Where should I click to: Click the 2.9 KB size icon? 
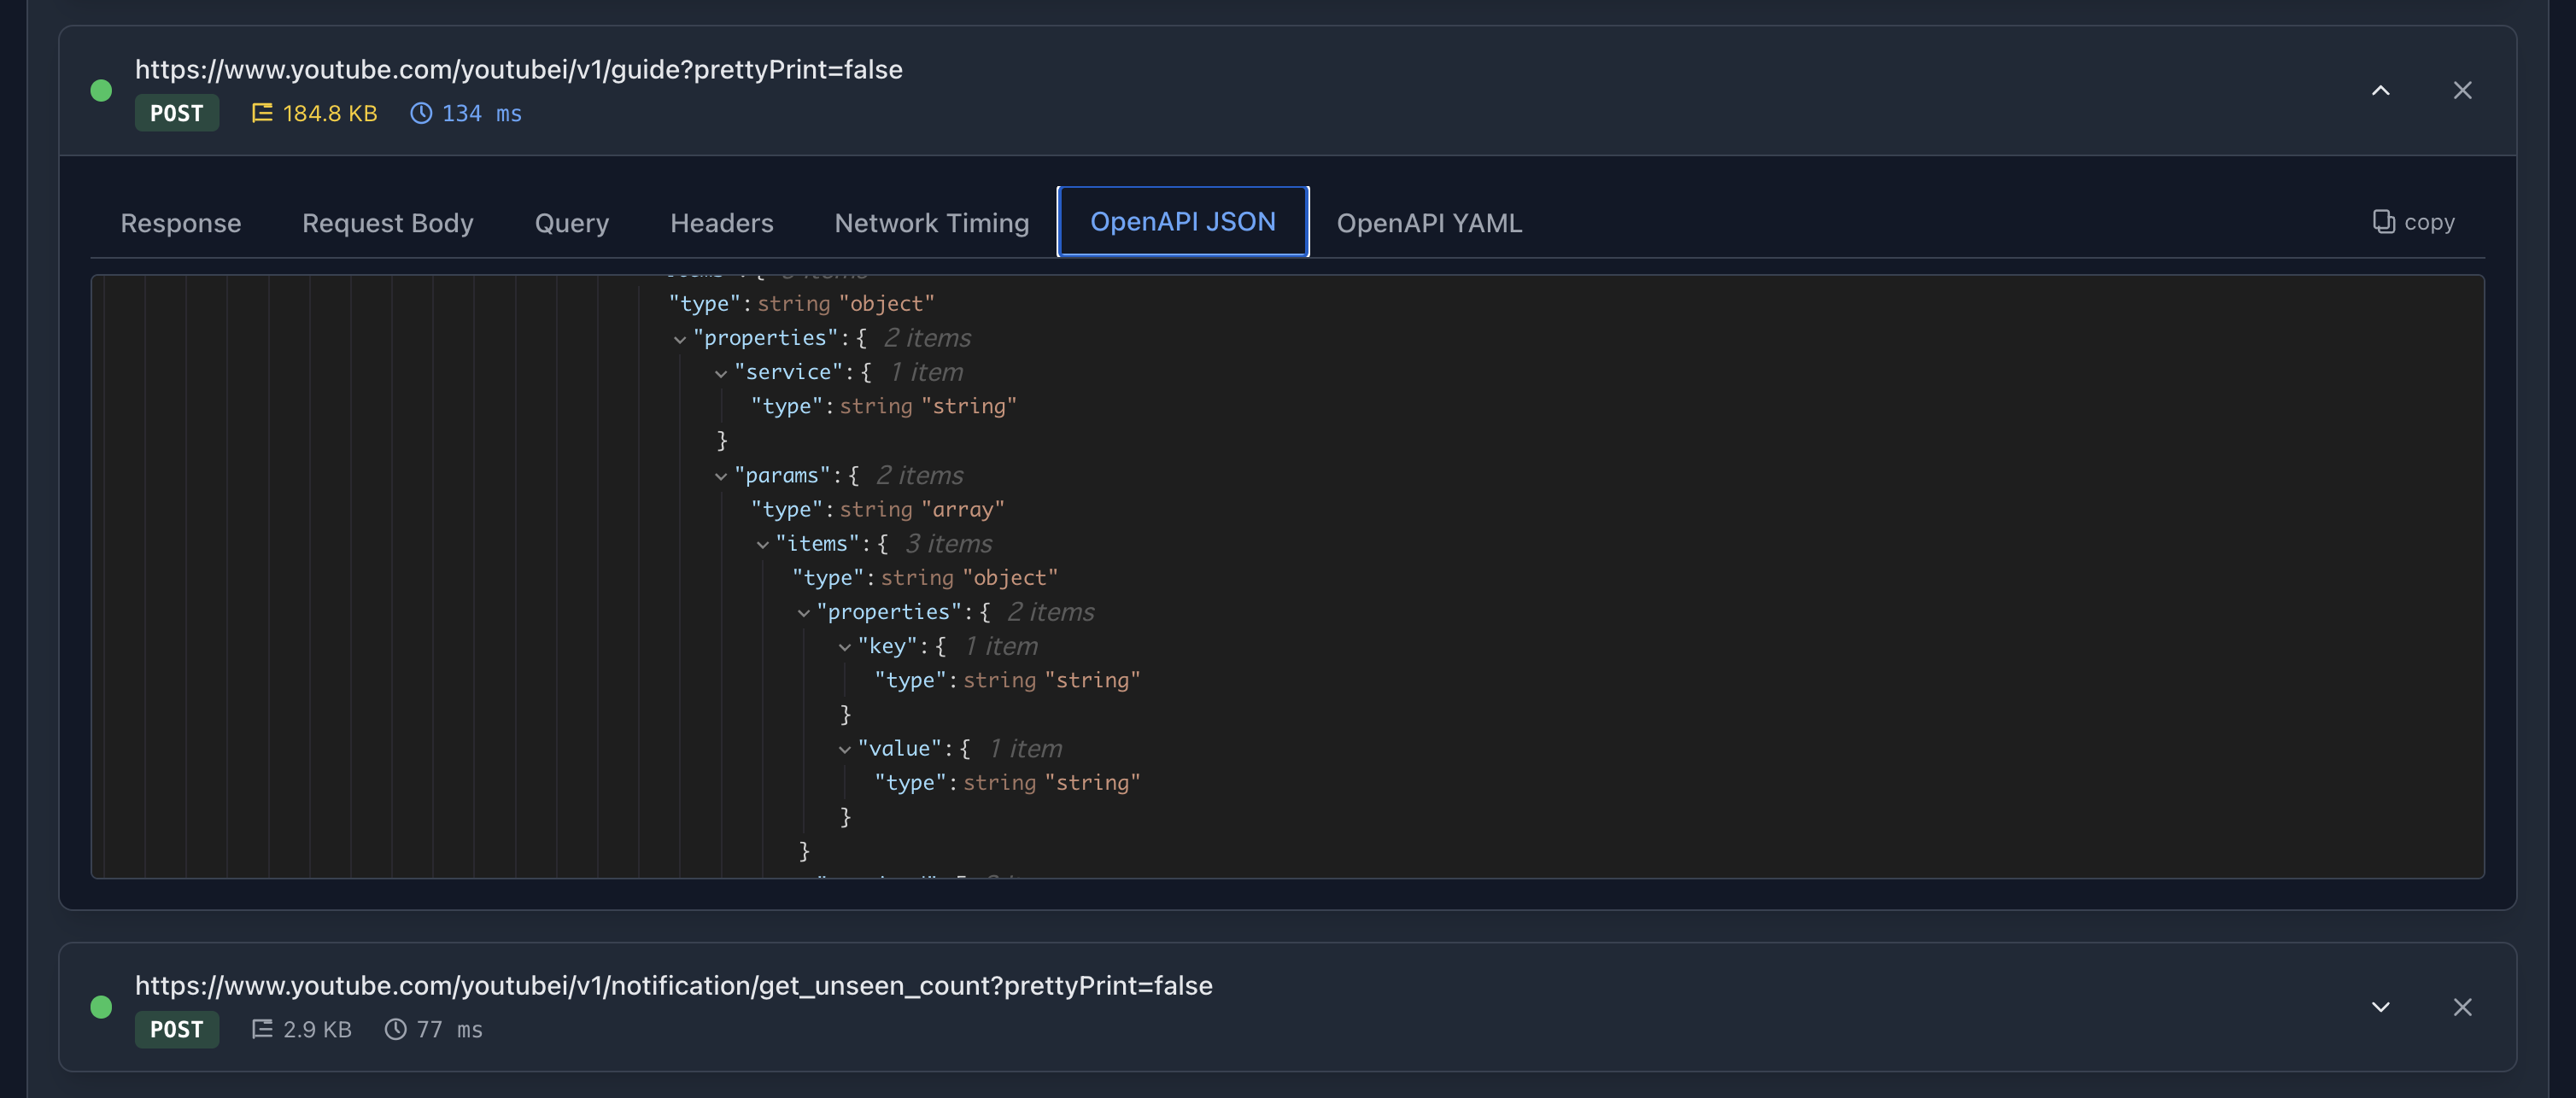click(262, 1029)
